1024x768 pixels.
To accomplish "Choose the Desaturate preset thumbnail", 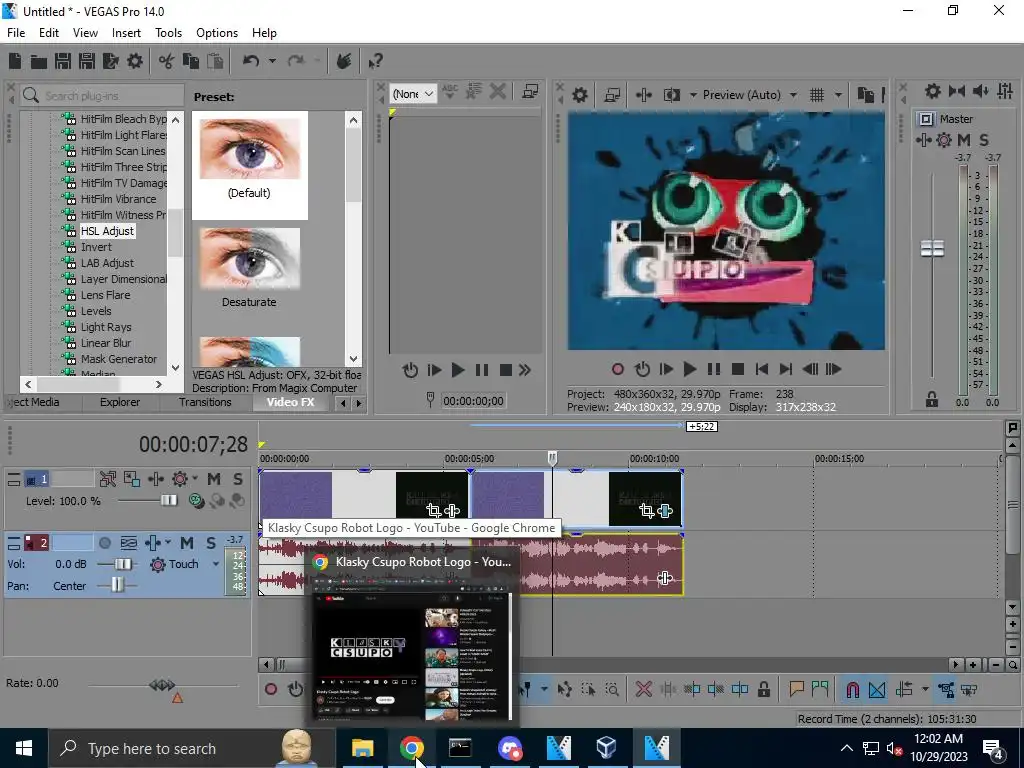I will [x=249, y=259].
